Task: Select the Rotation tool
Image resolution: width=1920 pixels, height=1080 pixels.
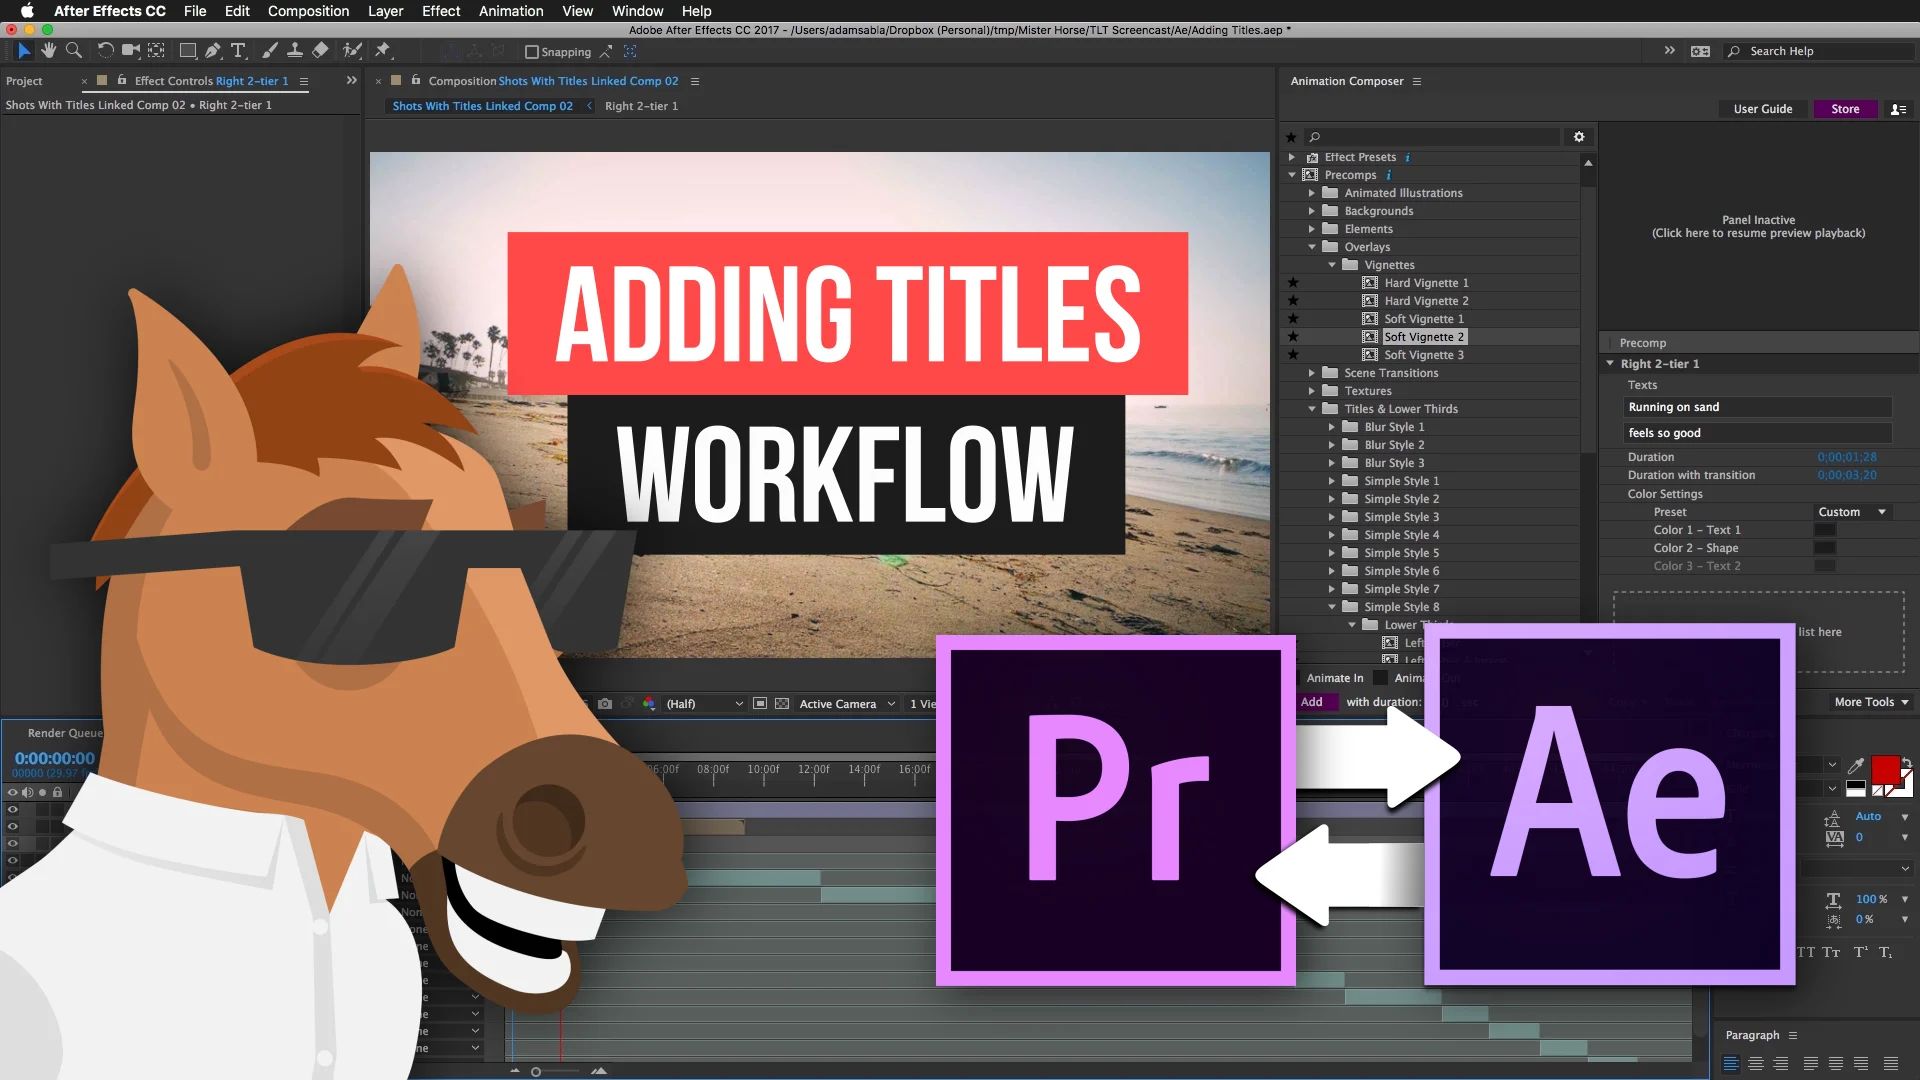Action: [x=105, y=50]
